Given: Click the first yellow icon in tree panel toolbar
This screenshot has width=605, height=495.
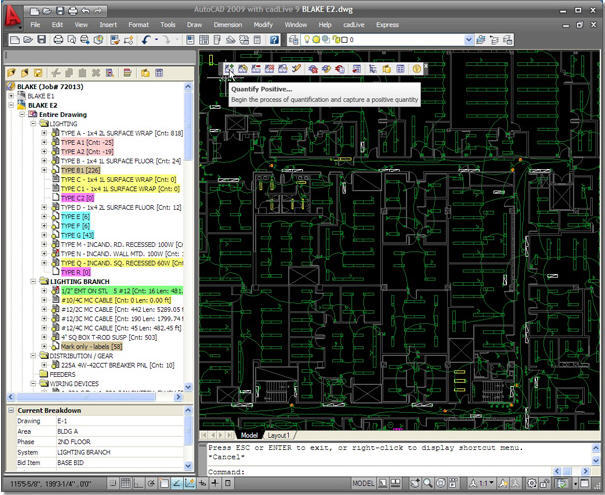Looking at the screenshot, I should click(x=12, y=73).
